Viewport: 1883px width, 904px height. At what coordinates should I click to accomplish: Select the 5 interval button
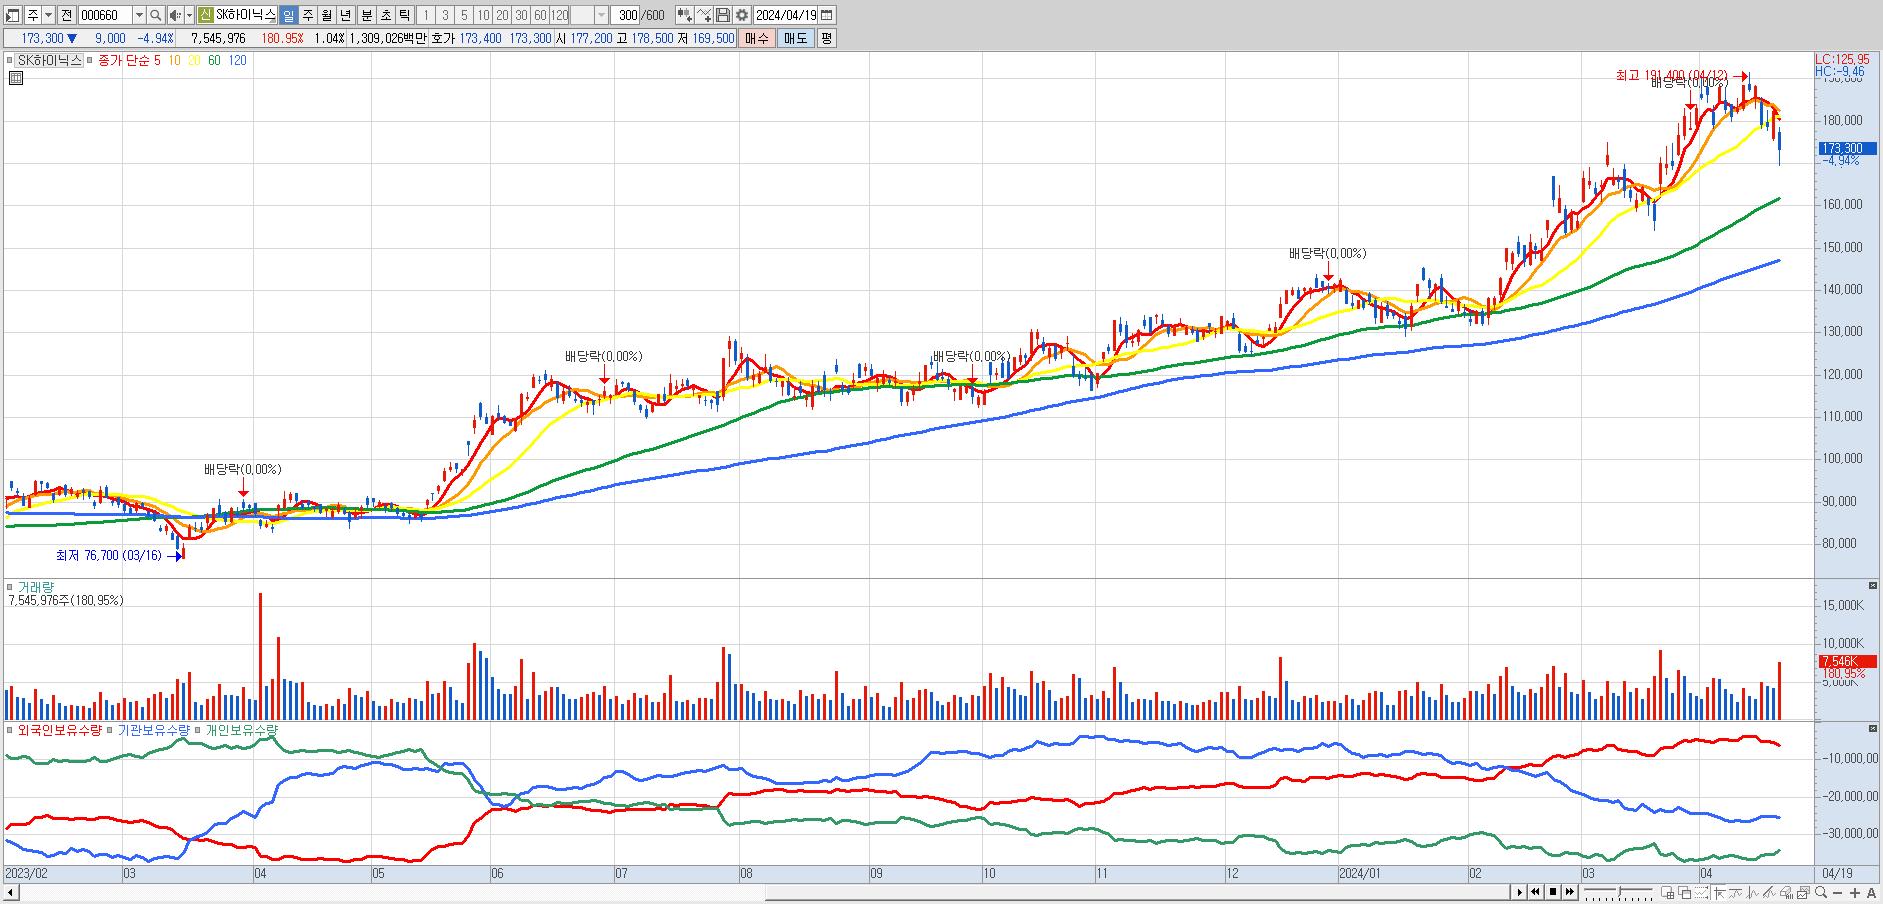click(464, 15)
